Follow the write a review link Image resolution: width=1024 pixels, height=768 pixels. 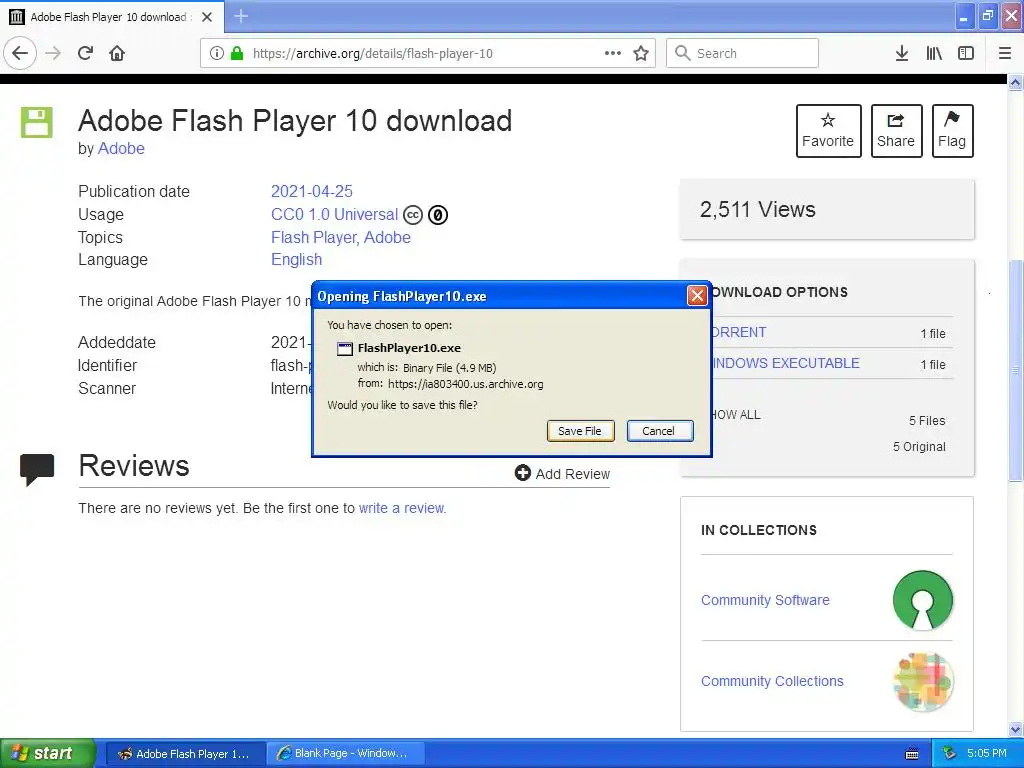coord(402,508)
